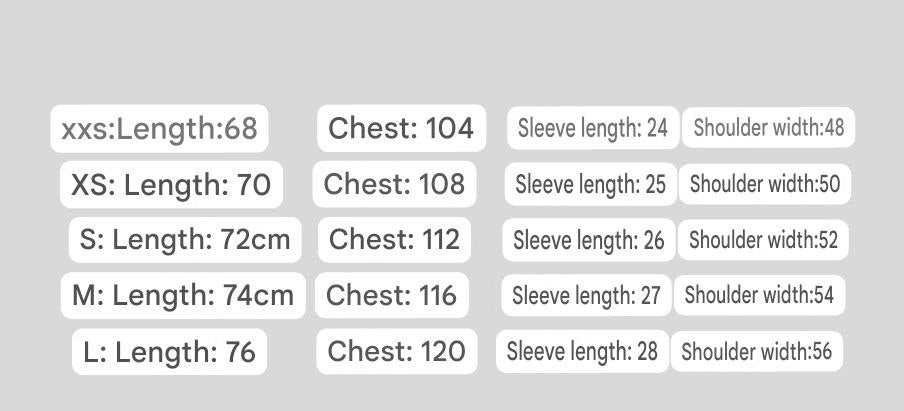The image size is (904, 411).
Task: Click the Chest: 108 label
Action: (394, 184)
